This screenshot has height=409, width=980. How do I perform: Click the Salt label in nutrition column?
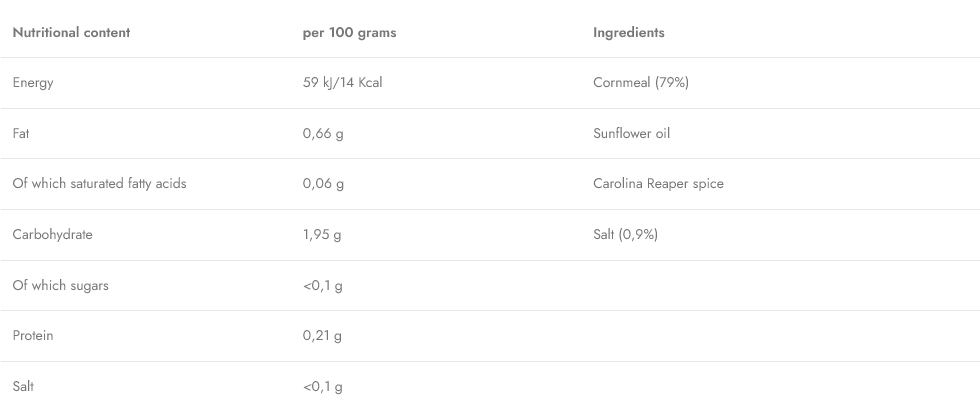[x=23, y=386]
